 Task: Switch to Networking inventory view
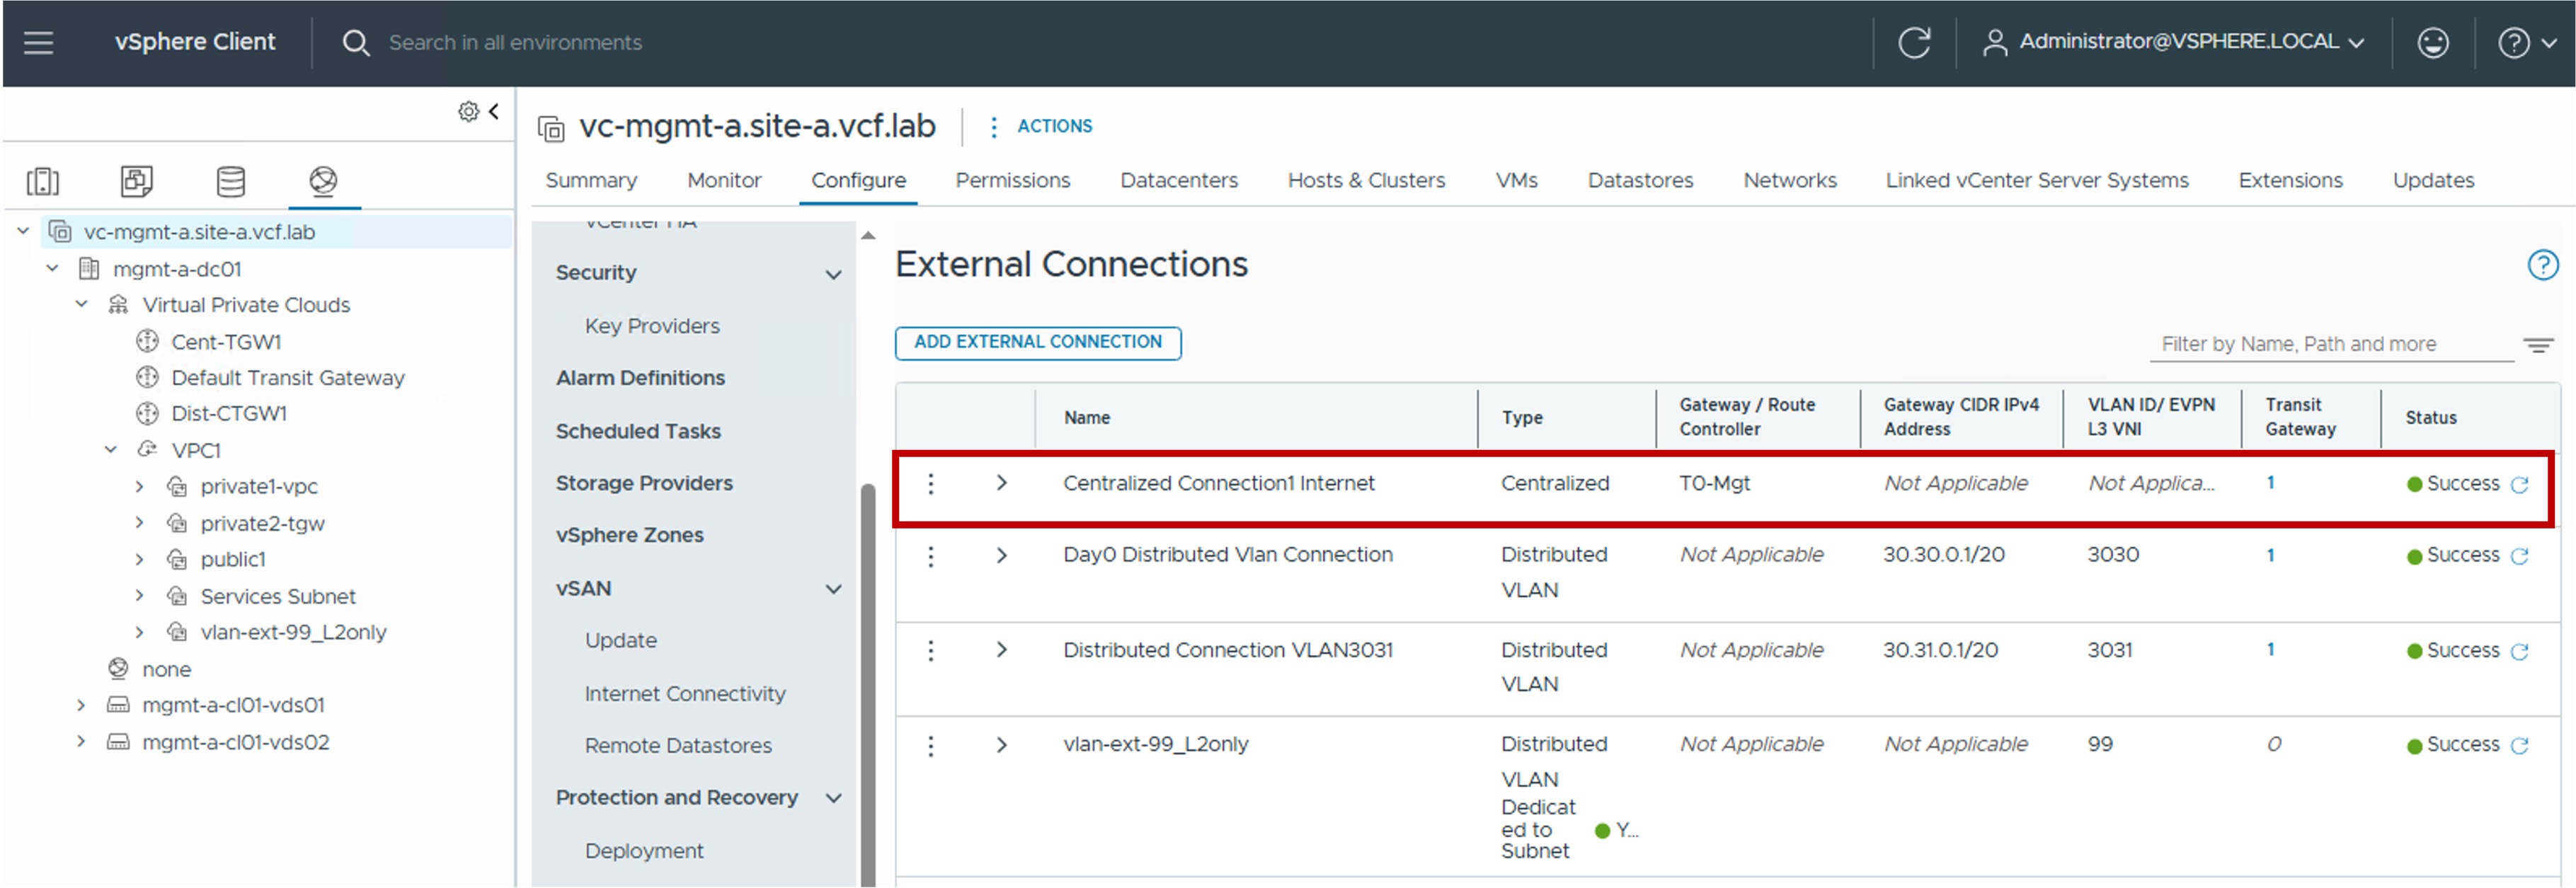(x=323, y=181)
